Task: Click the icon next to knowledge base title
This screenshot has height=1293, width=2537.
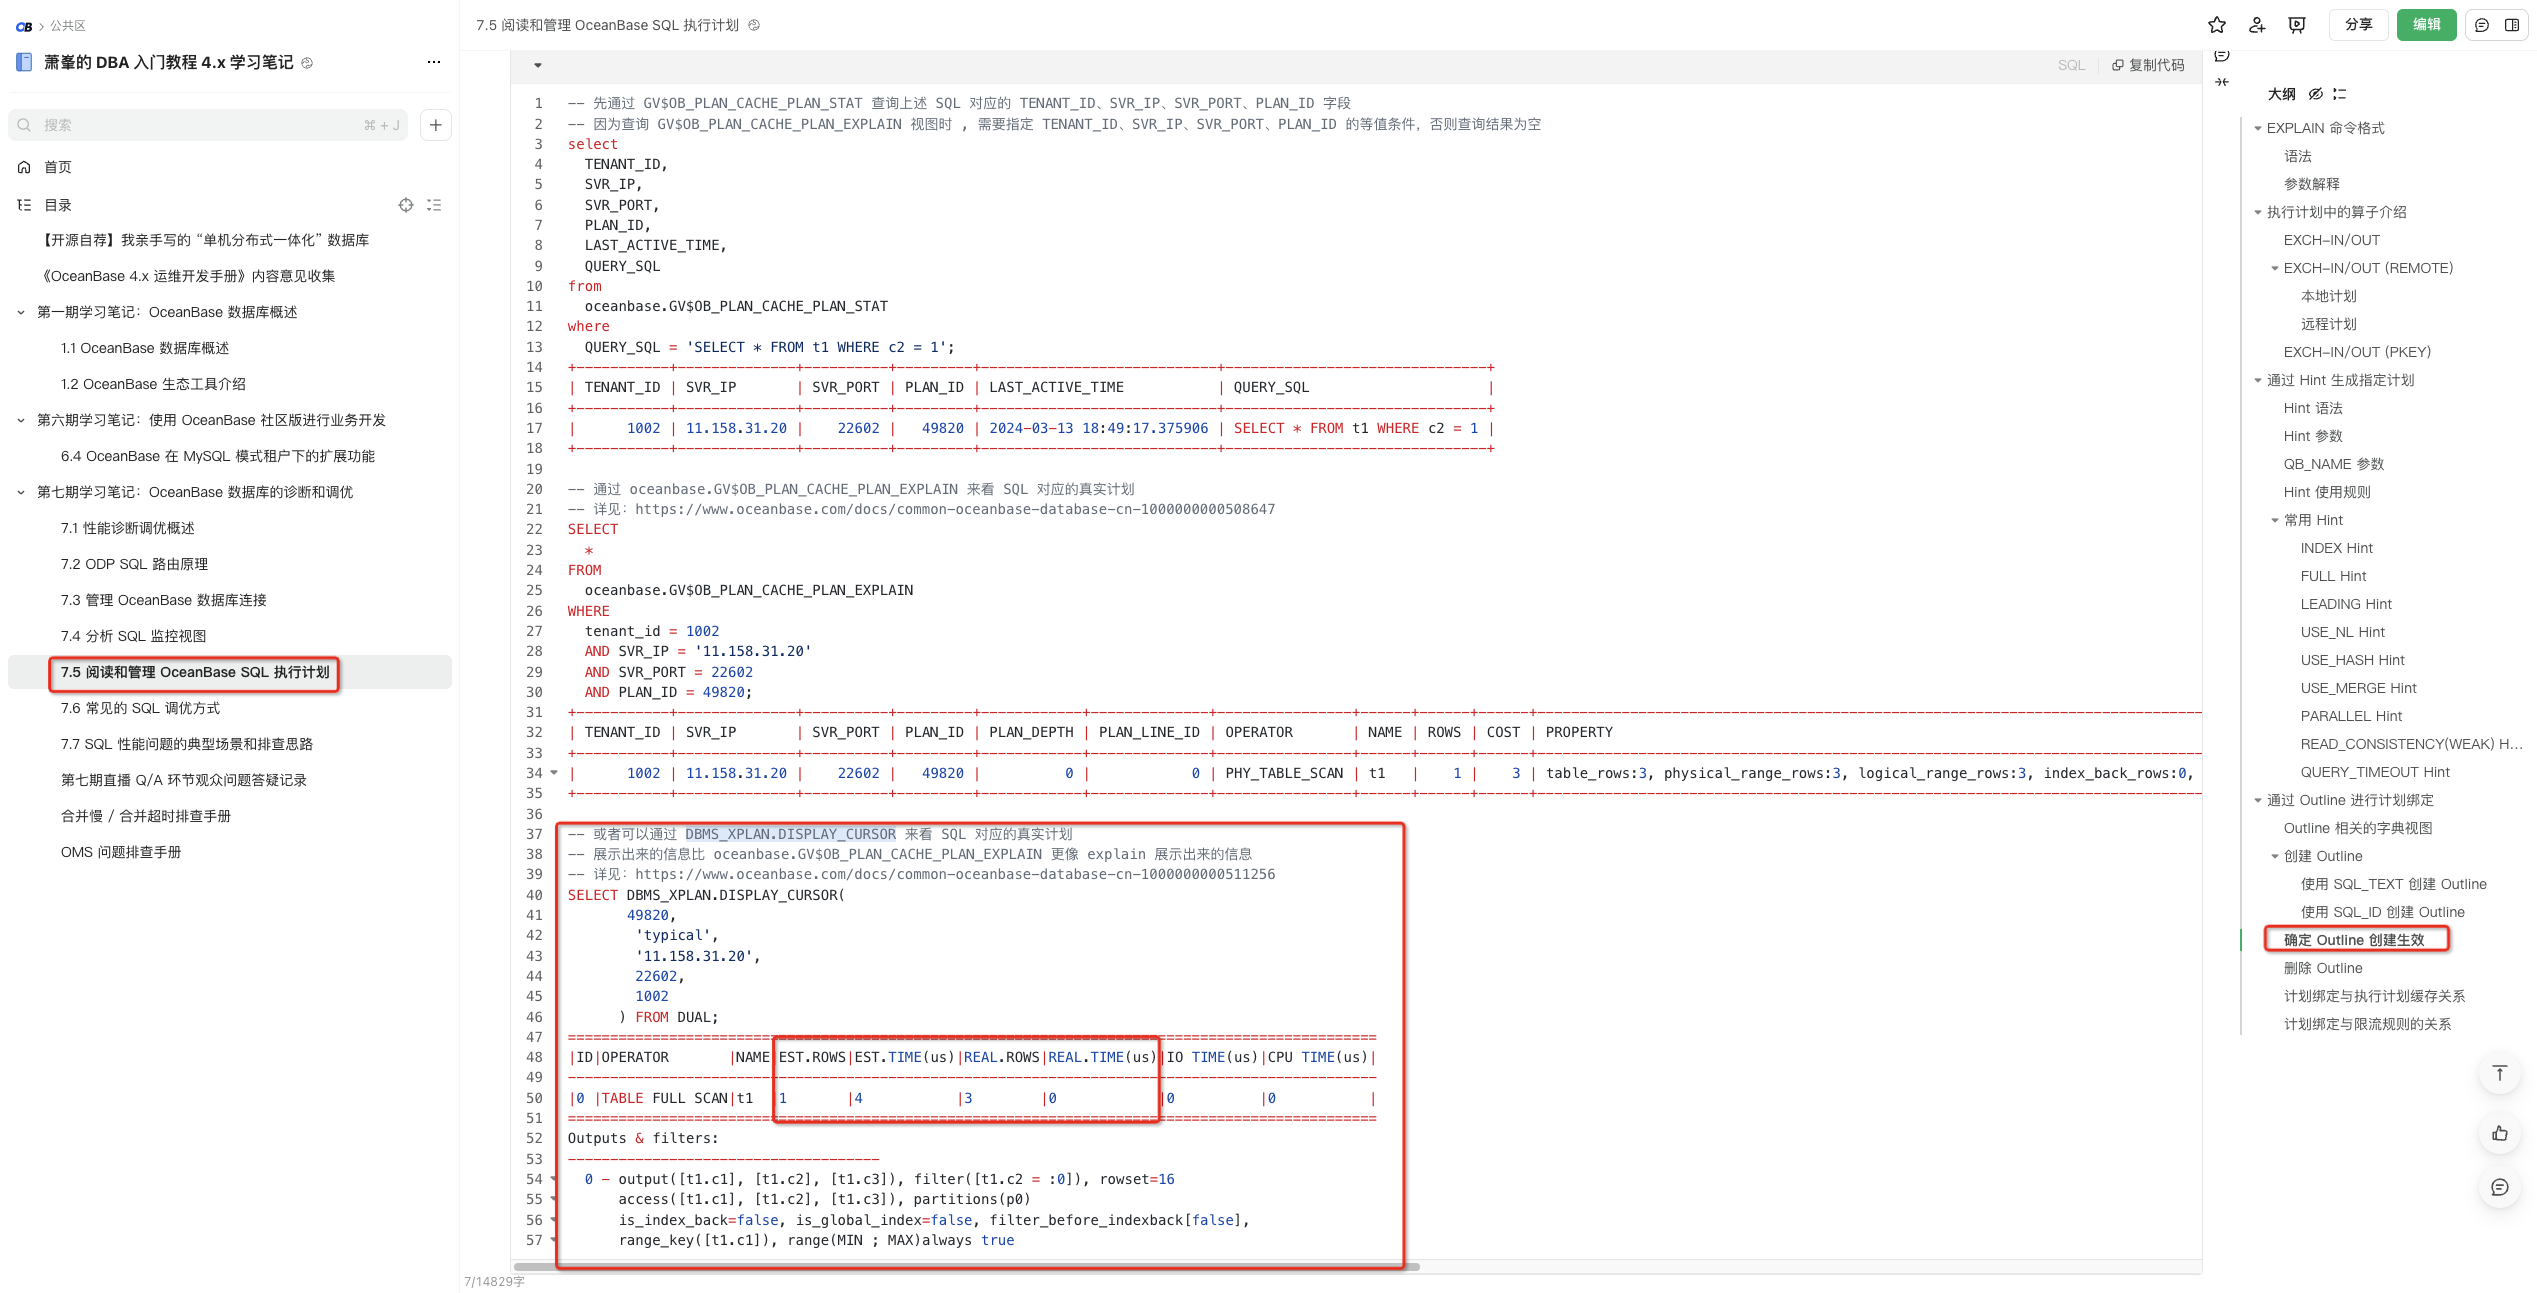Action: [x=307, y=62]
